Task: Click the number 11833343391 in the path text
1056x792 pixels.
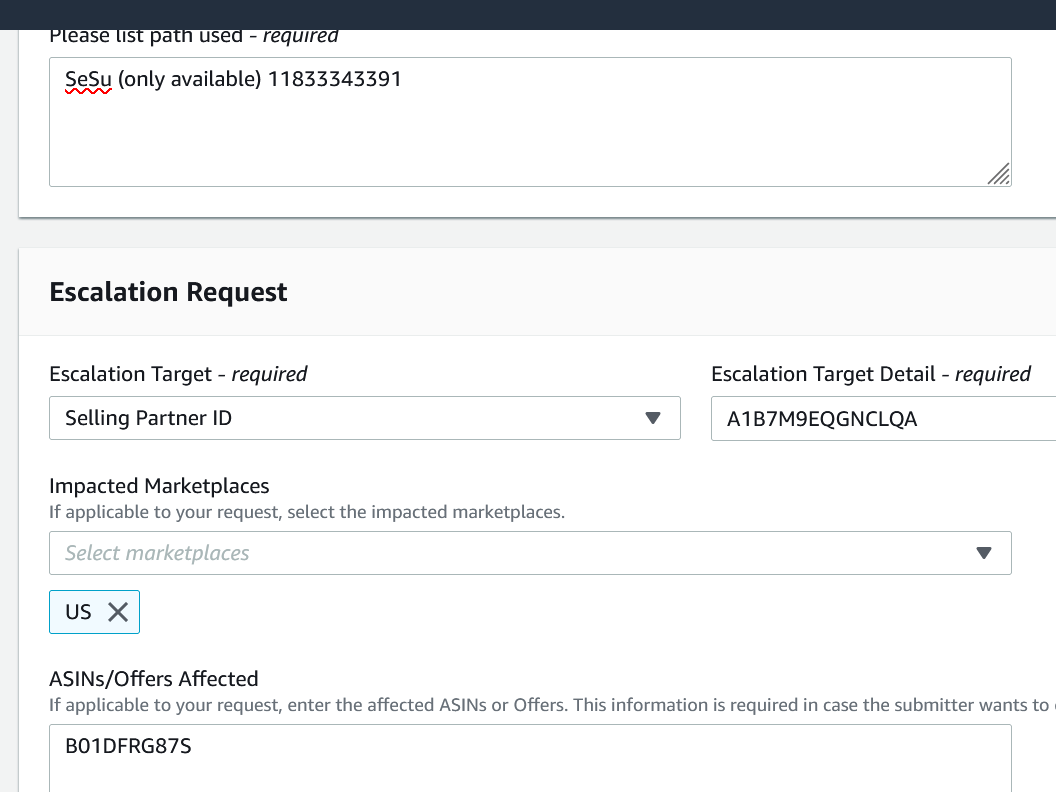Action: [x=334, y=80]
